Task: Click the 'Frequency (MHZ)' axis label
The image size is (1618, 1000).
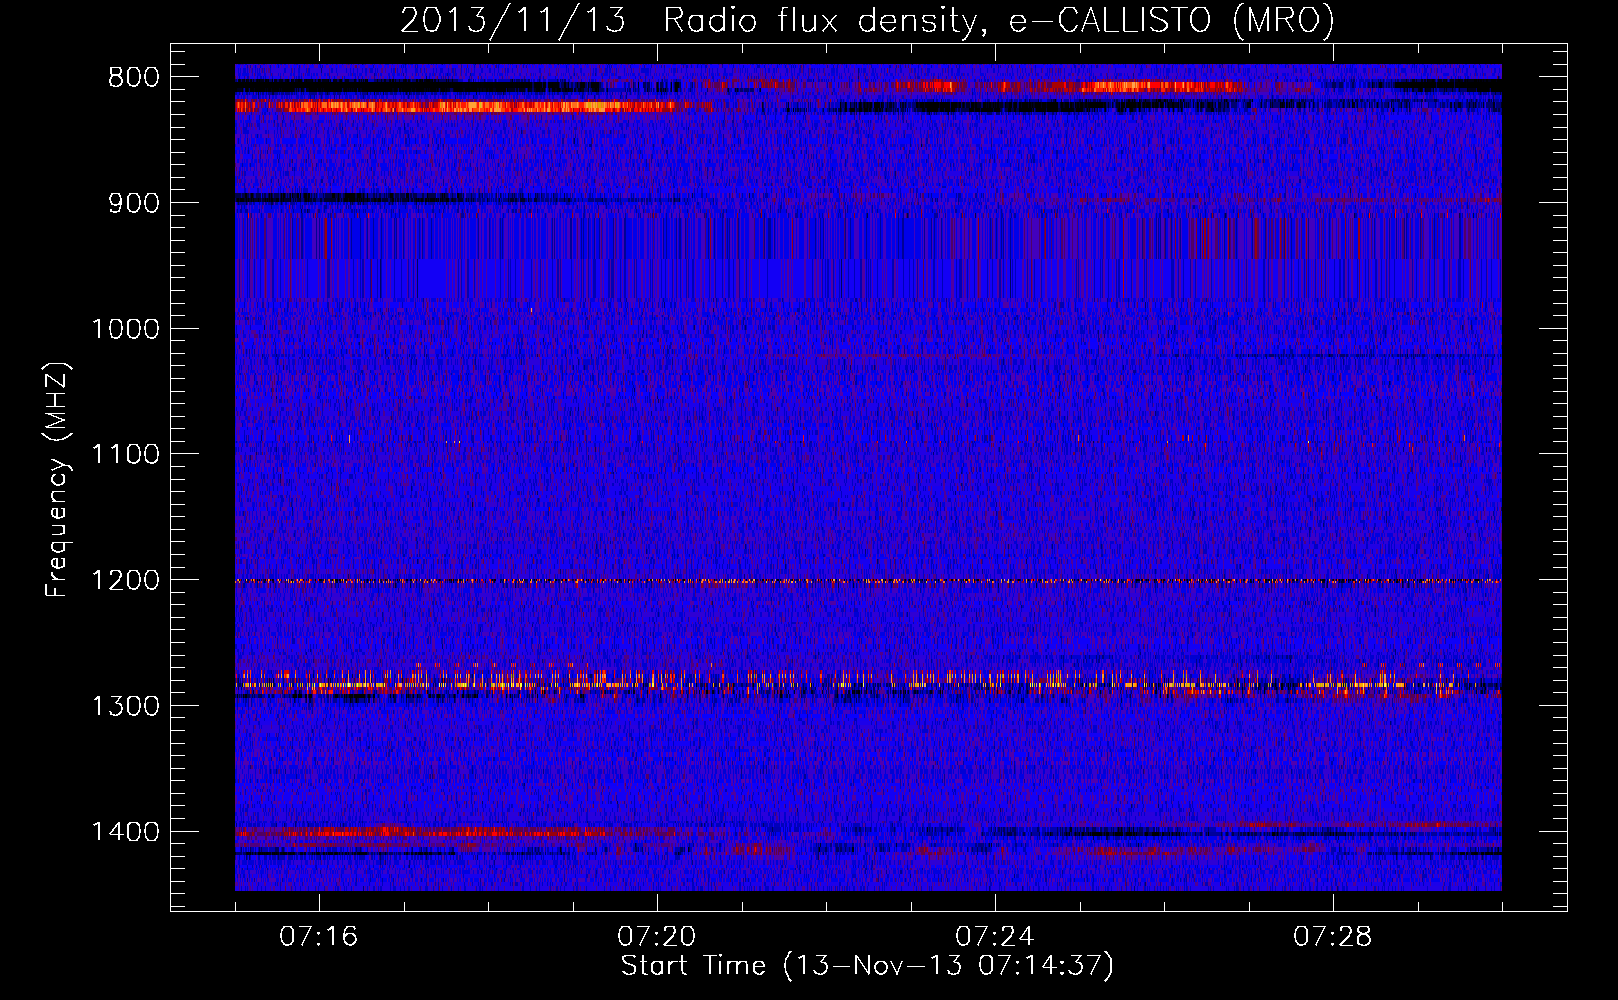Action: [58, 480]
